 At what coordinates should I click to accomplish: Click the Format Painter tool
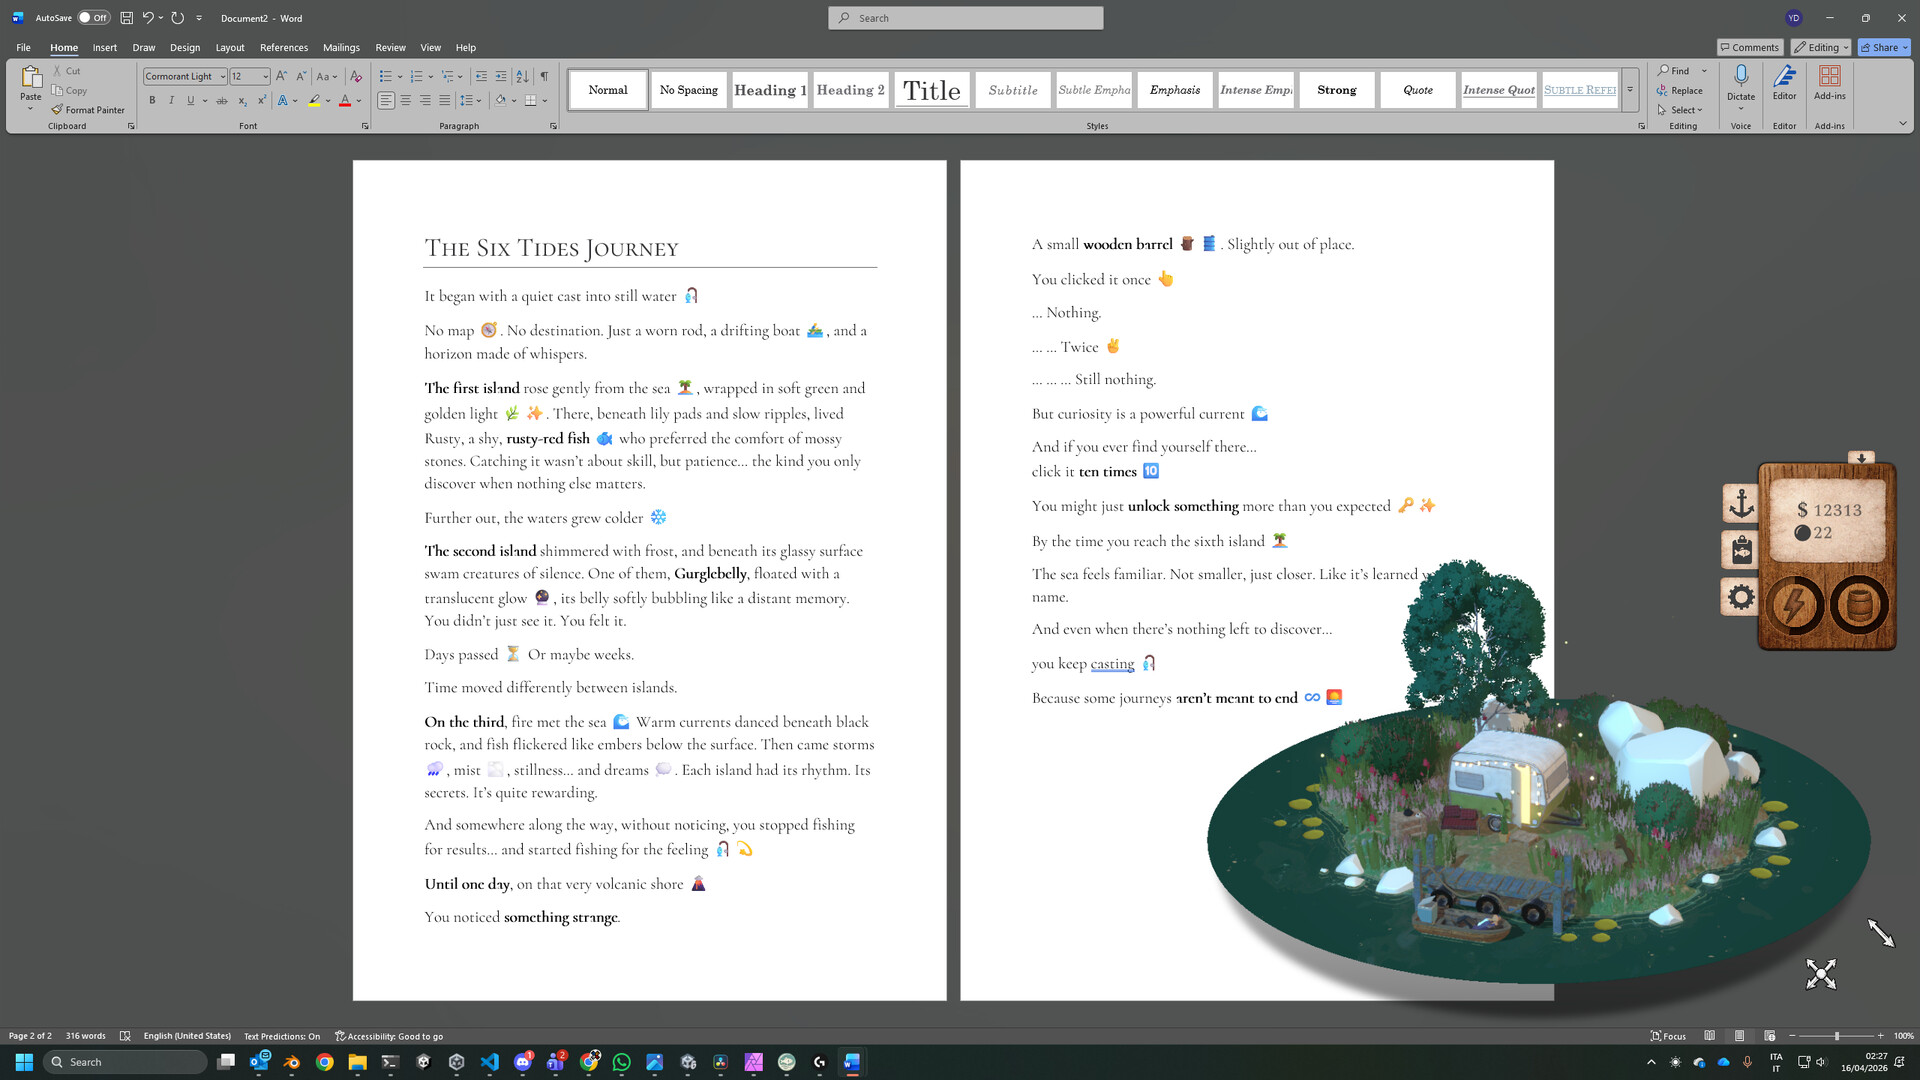click(88, 110)
